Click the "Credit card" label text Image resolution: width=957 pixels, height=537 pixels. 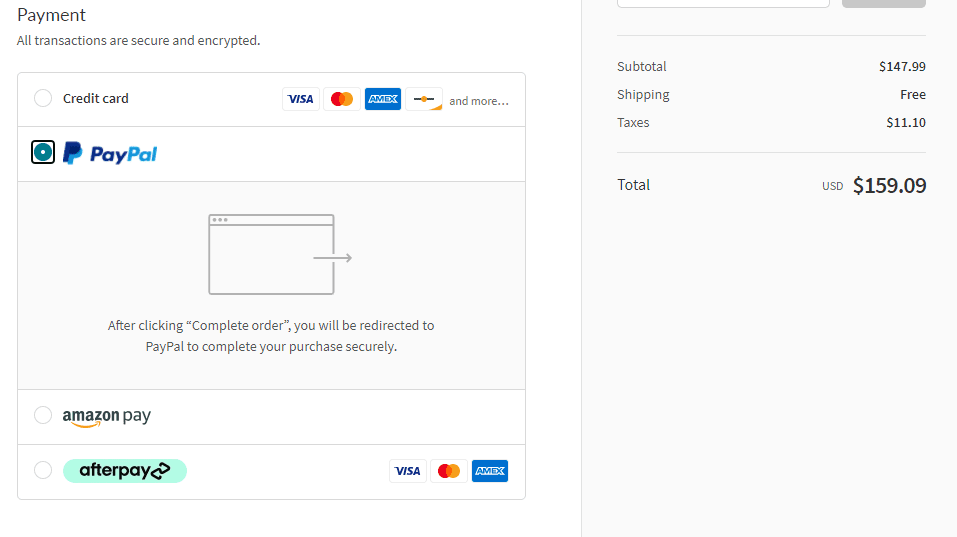click(96, 98)
